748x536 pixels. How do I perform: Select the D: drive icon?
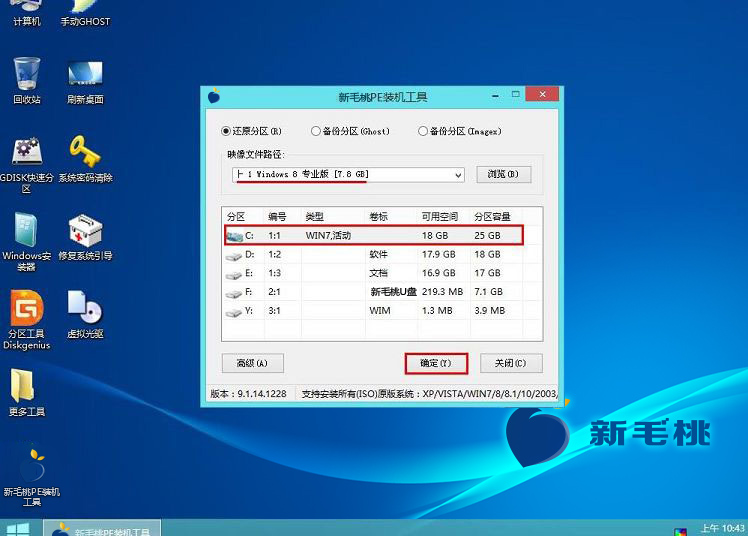coord(234,256)
